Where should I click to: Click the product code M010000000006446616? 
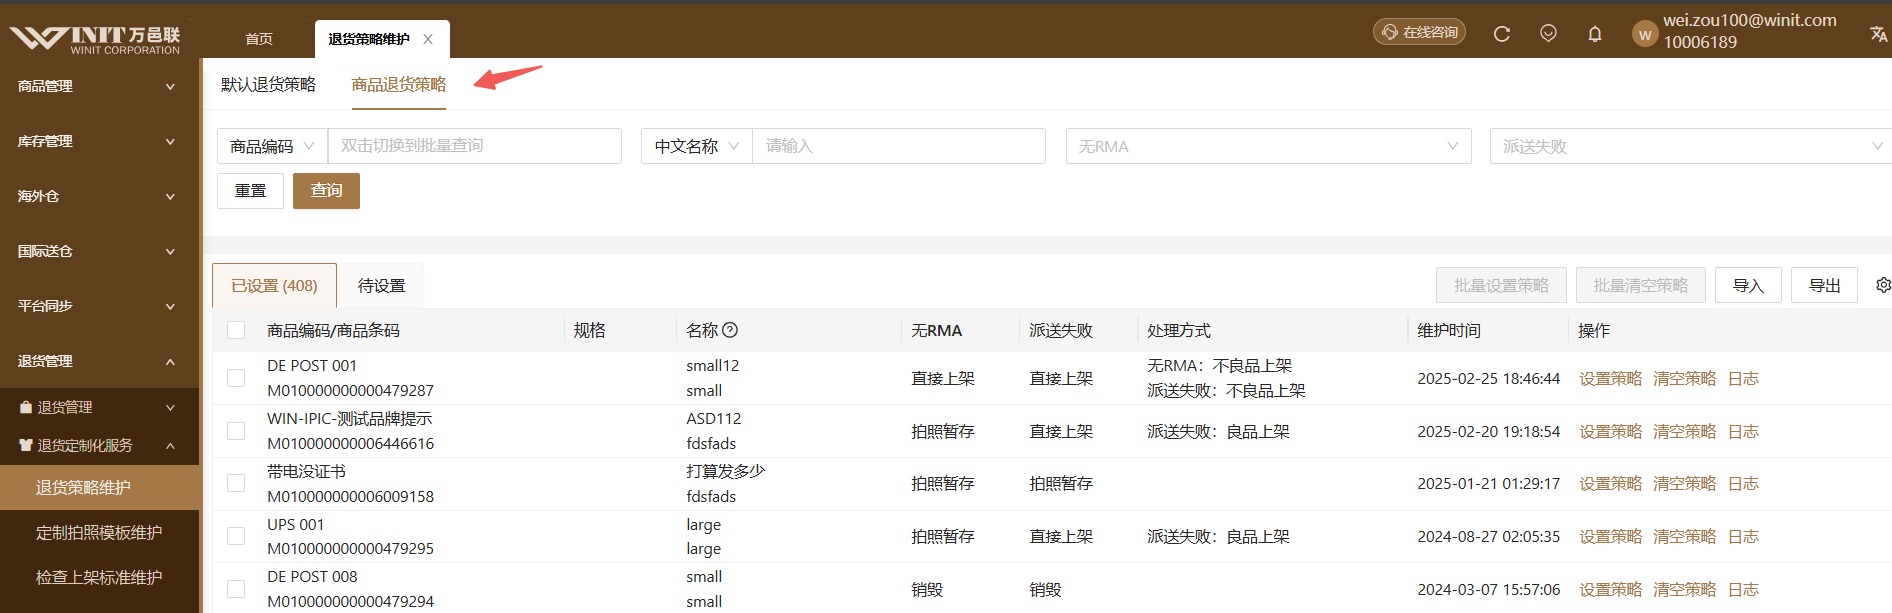click(x=350, y=443)
